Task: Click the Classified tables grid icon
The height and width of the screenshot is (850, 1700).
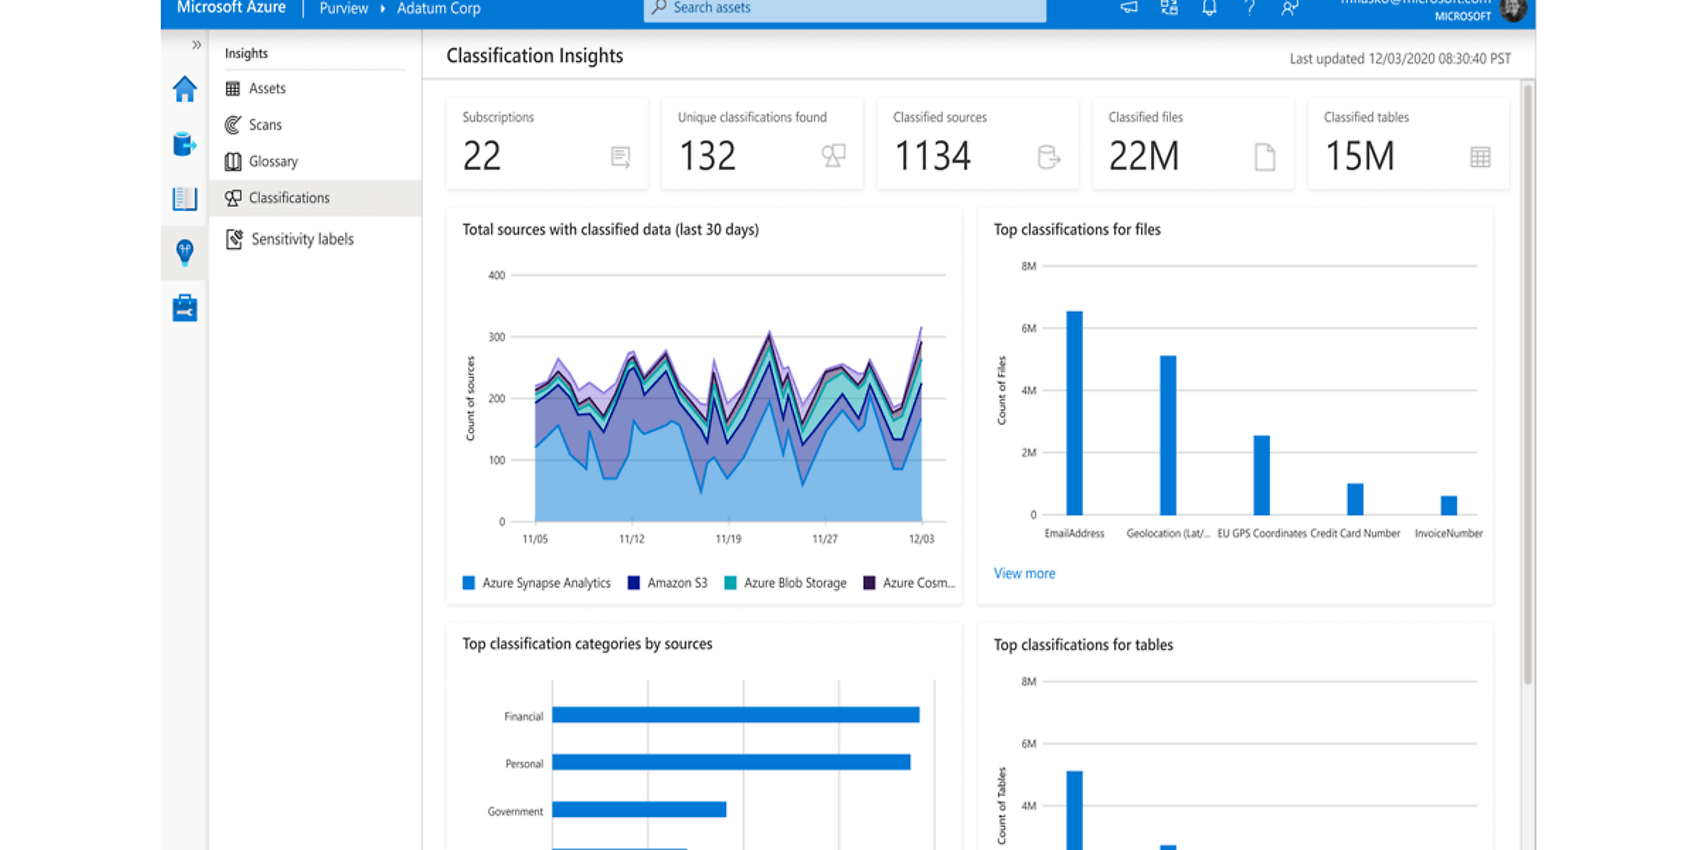Action: click(x=1480, y=157)
